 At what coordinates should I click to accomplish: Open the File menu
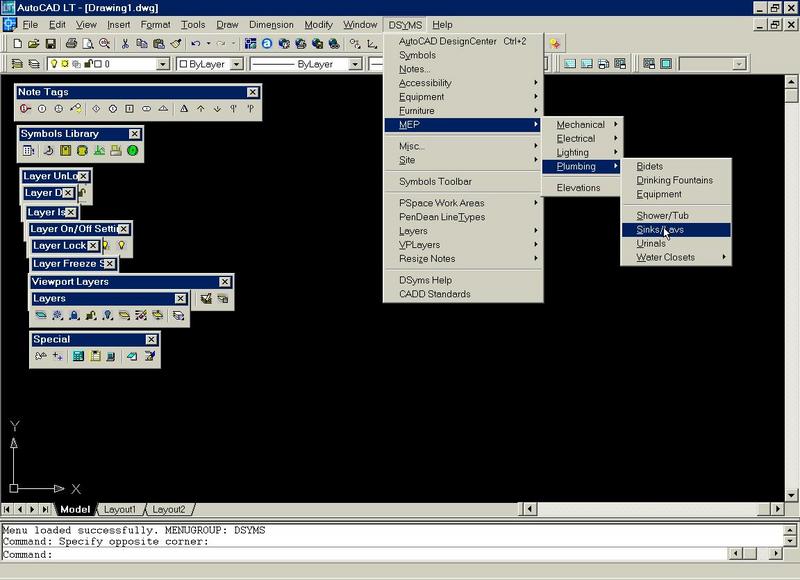coord(30,24)
